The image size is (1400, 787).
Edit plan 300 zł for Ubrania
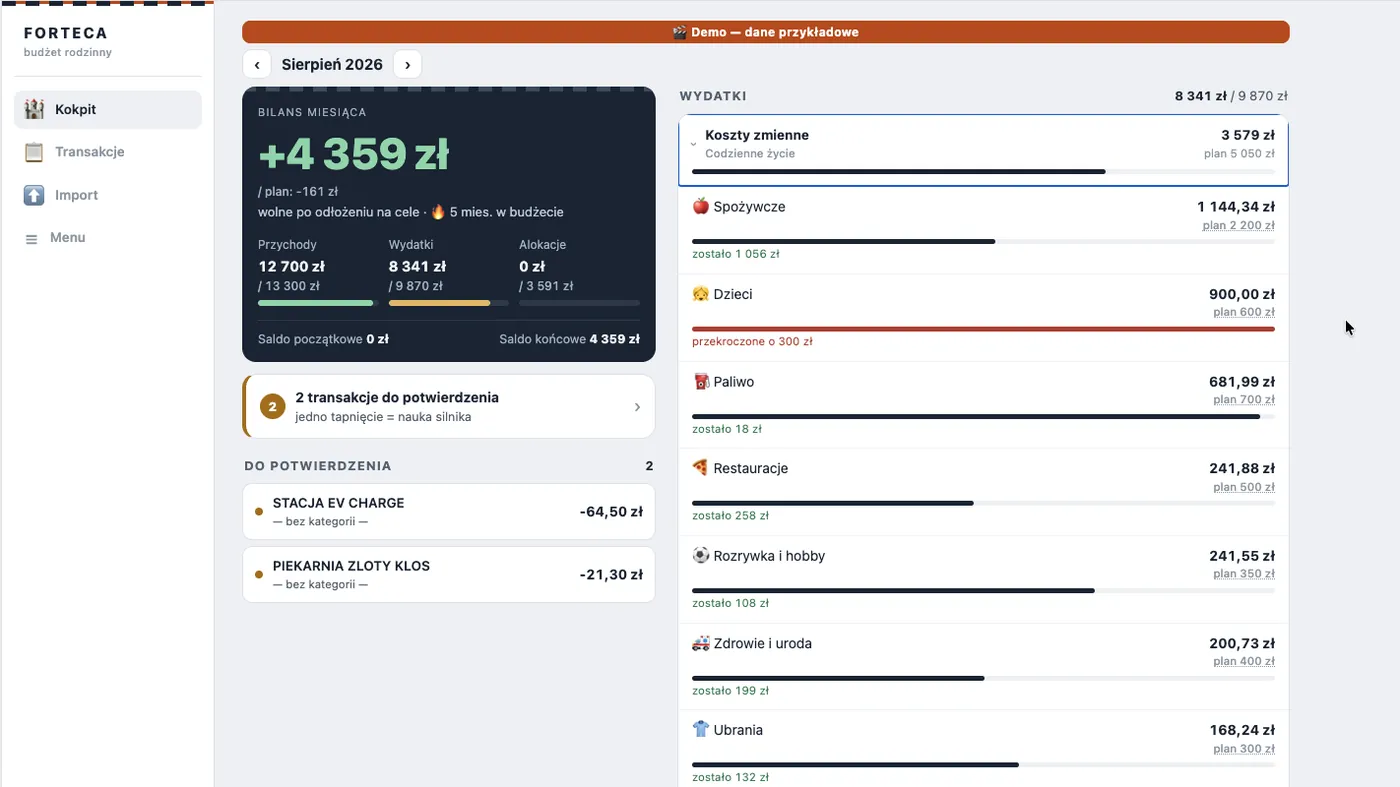(x=1244, y=749)
